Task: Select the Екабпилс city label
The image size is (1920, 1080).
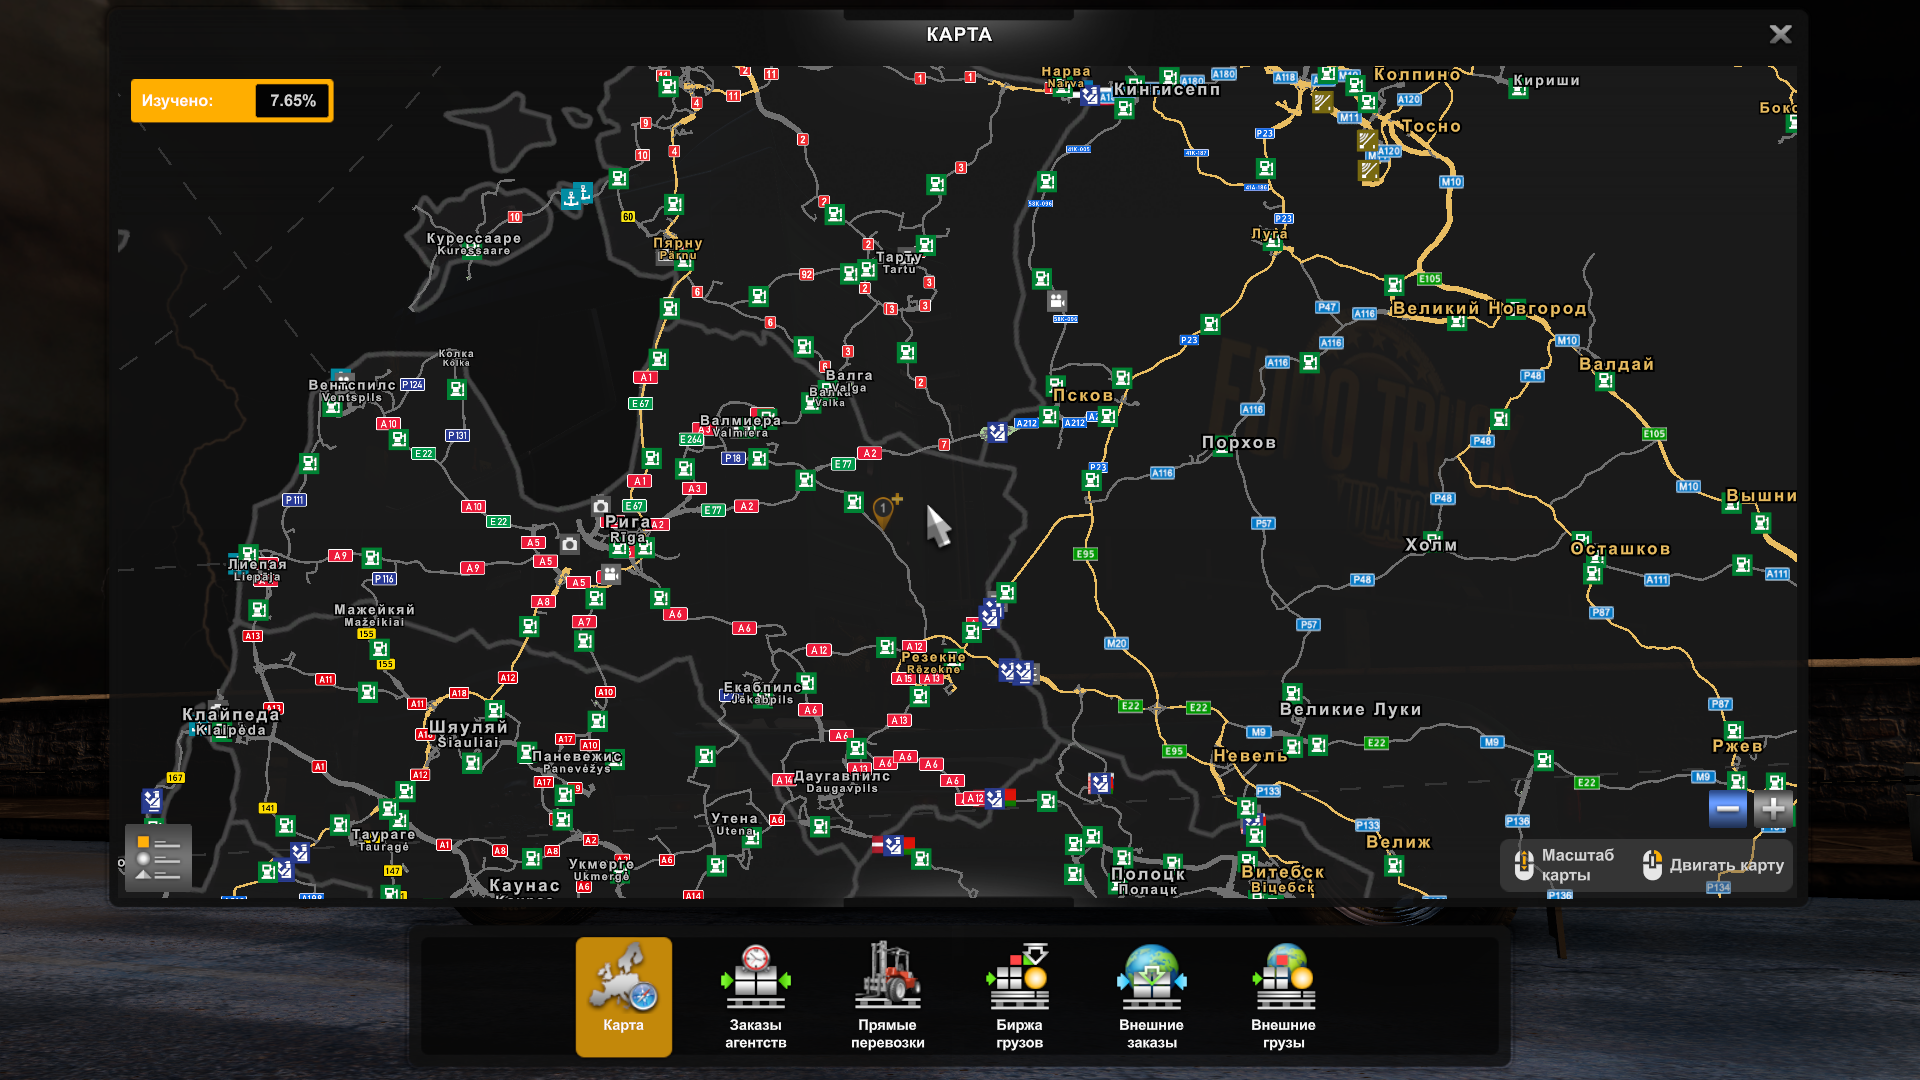Action: pyautogui.click(x=763, y=687)
